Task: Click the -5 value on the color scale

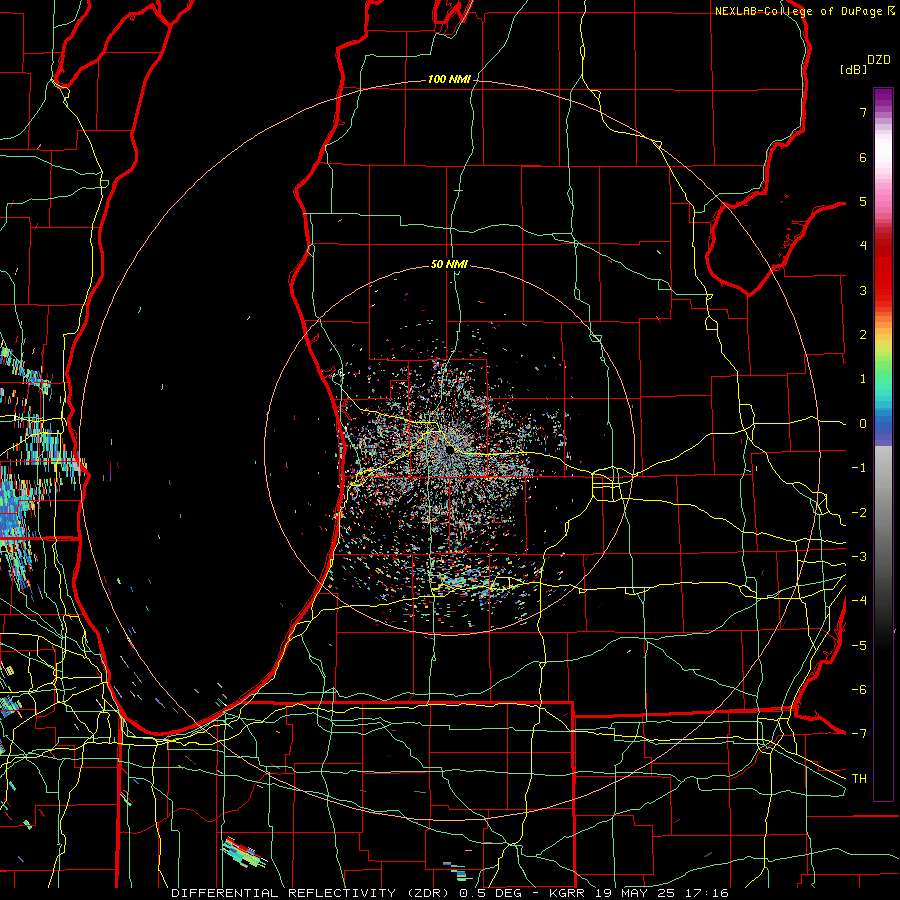Action: (859, 646)
